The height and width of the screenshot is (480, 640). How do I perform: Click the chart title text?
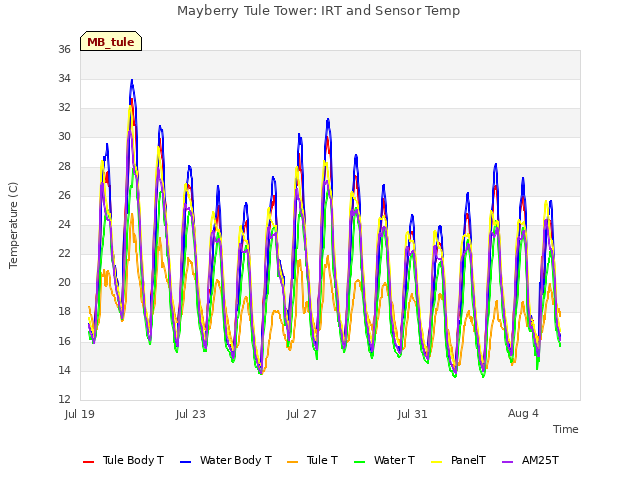click(318, 11)
